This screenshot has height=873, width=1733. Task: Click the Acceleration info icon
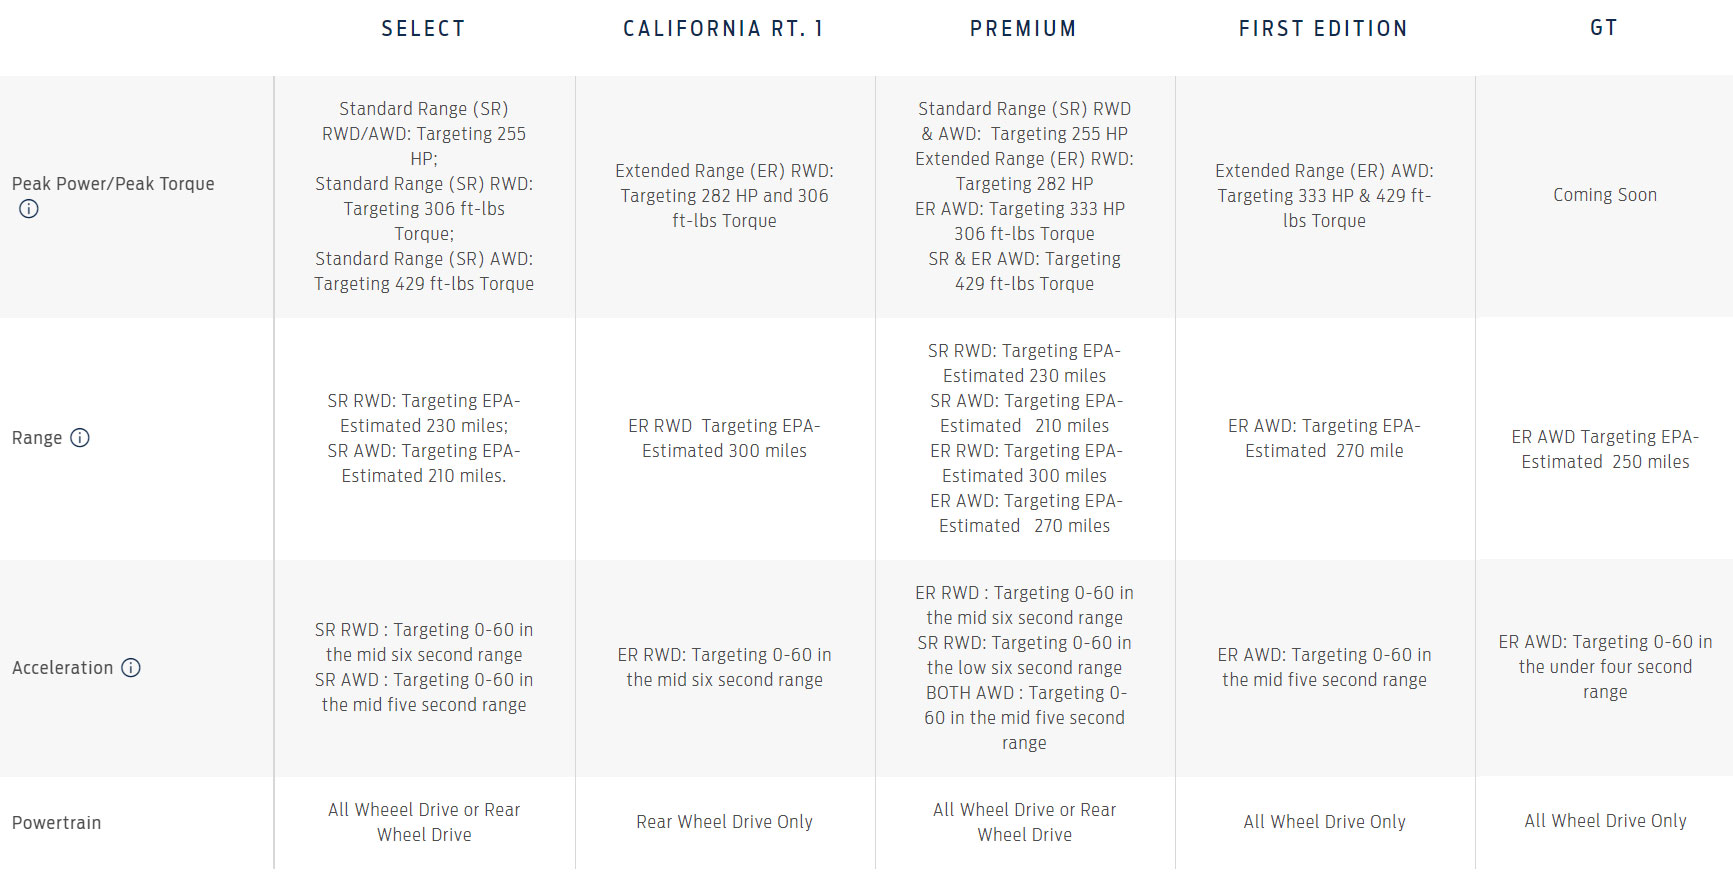131,667
